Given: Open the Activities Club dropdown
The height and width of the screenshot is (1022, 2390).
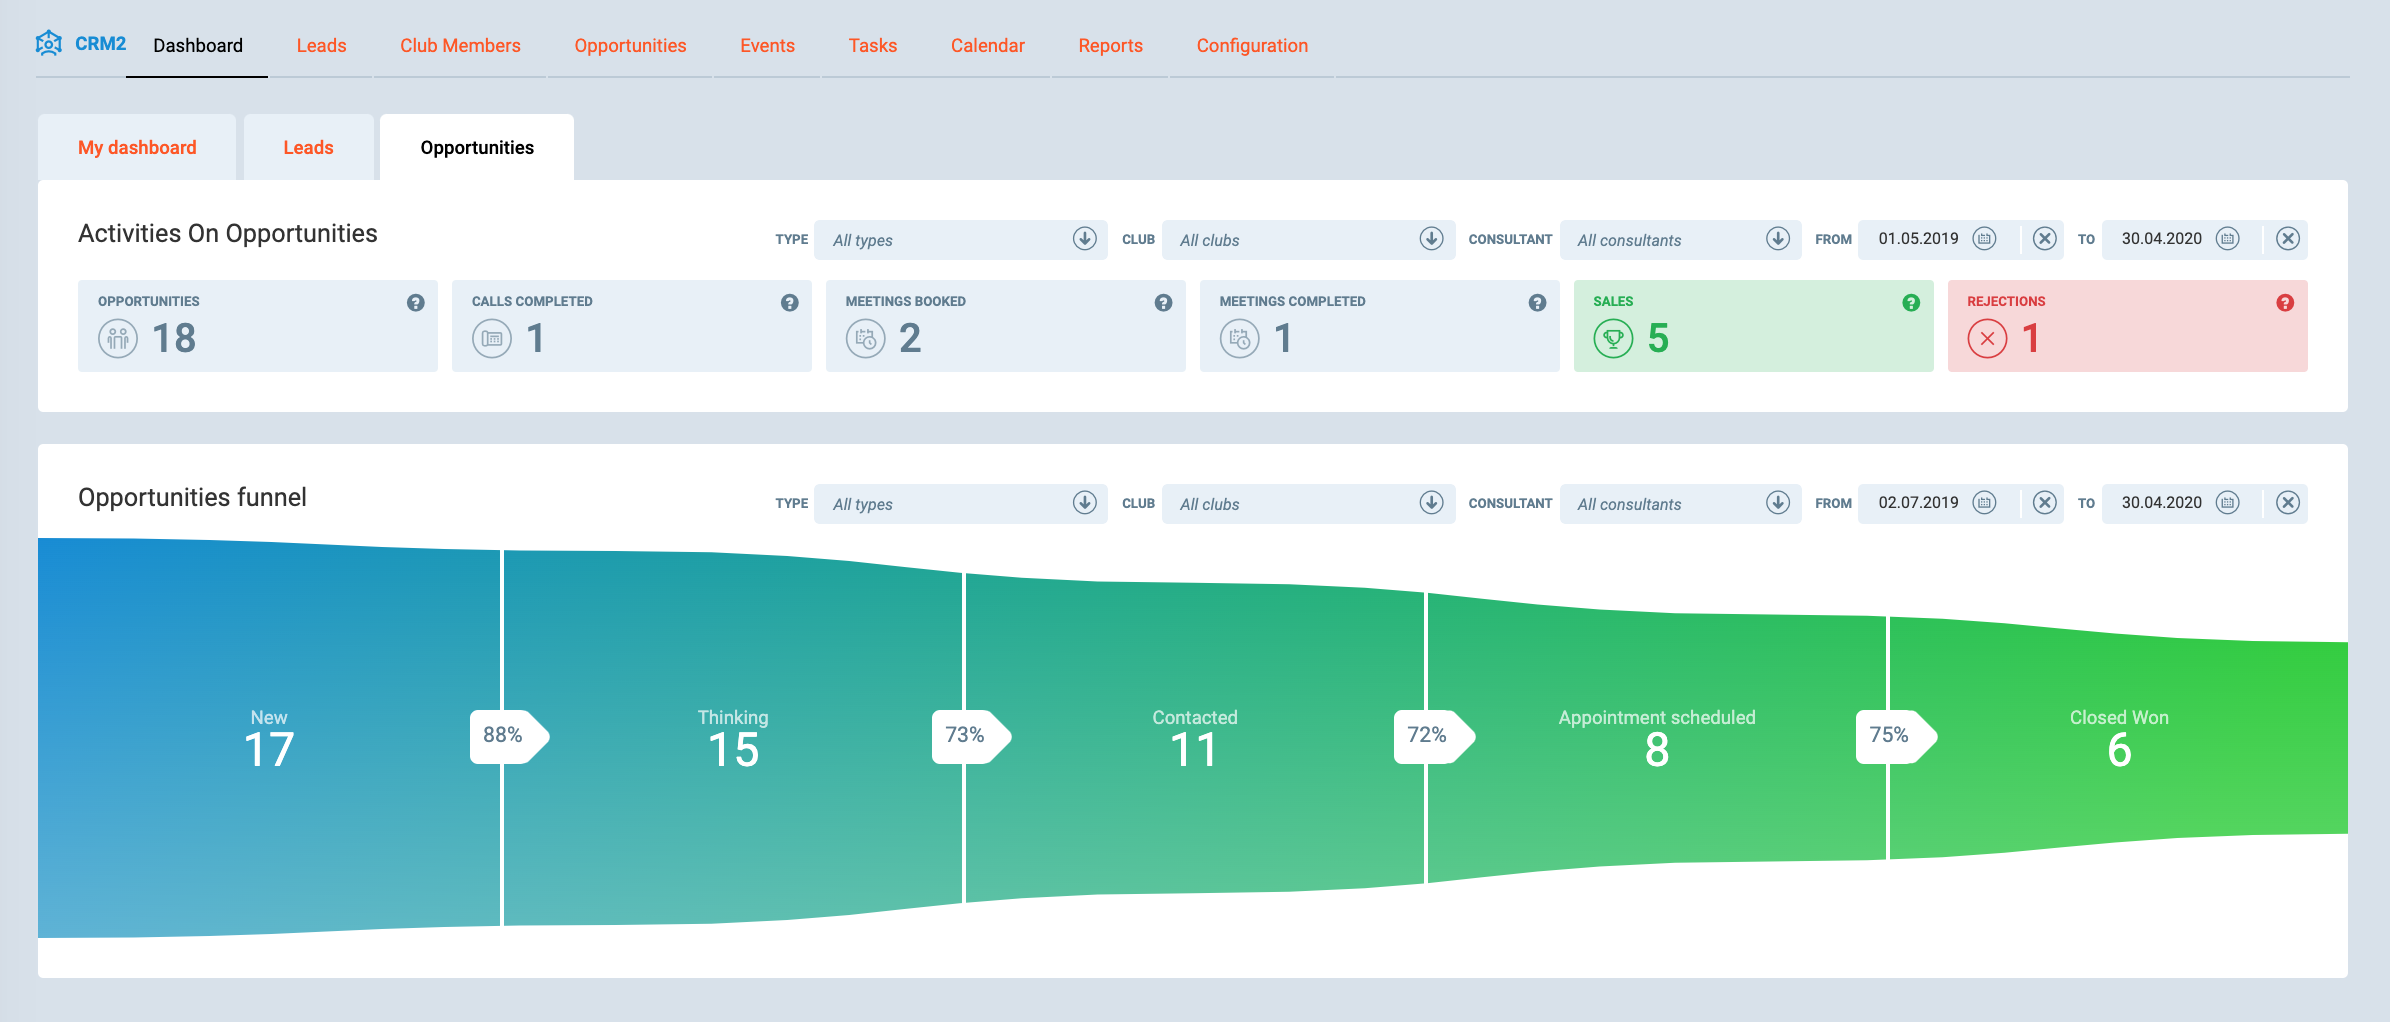Looking at the screenshot, I should coord(1431,239).
